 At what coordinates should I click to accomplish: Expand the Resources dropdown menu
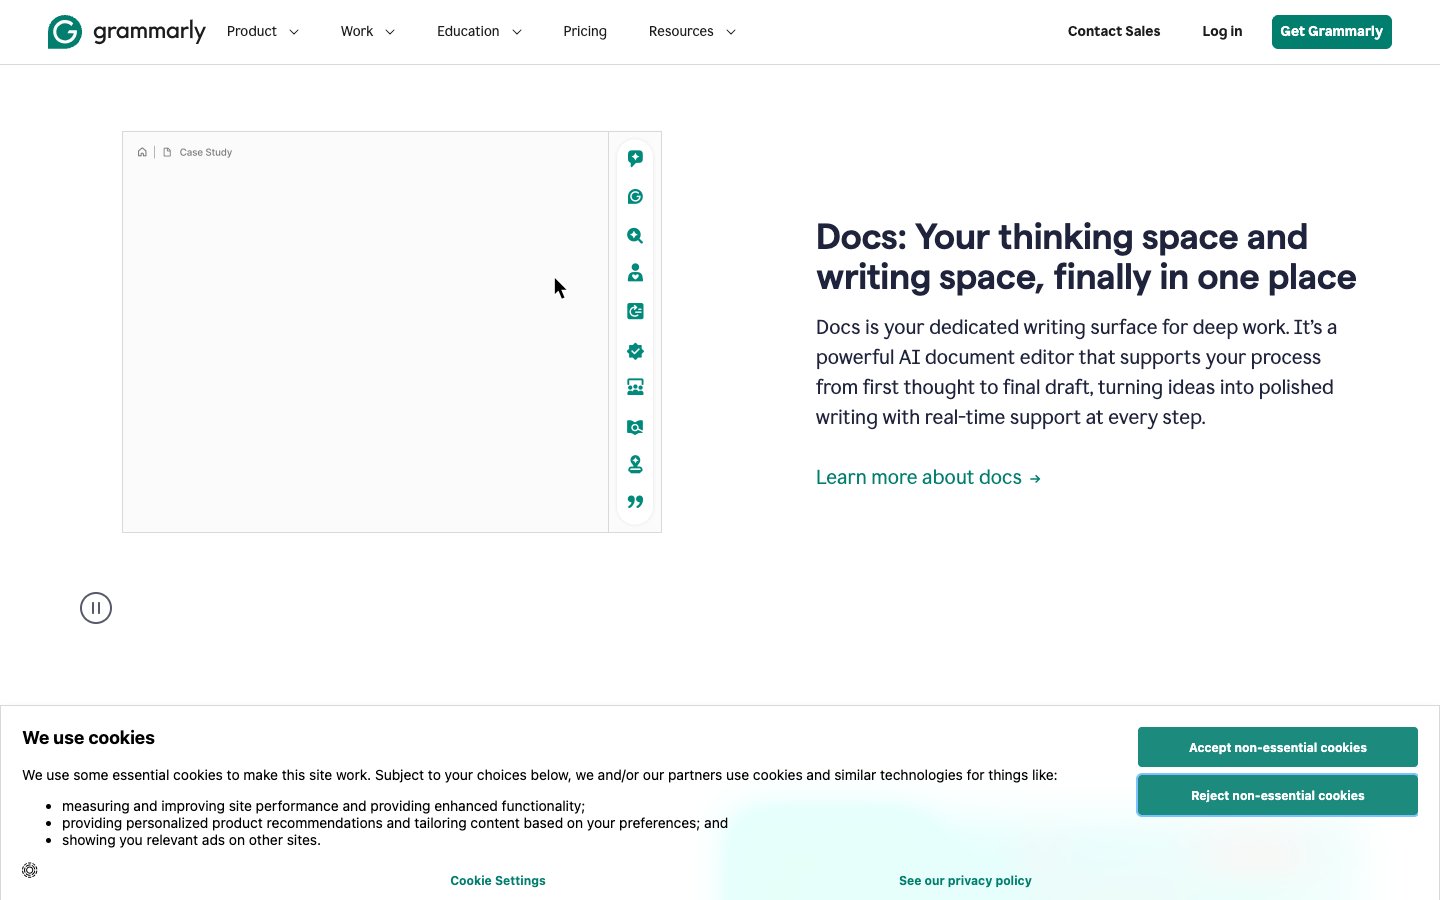pyautogui.click(x=692, y=32)
